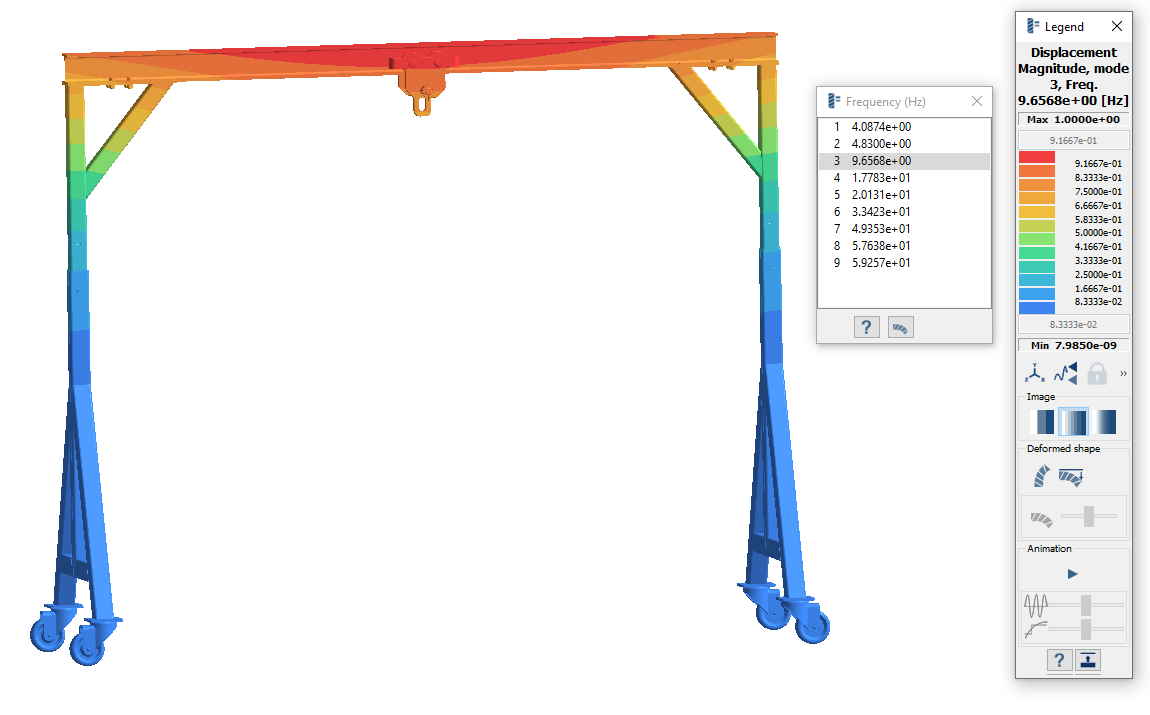The image size is (1150, 715).
Task: Select mode 8 frequency 5.7638e+01
Action: pyautogui.click(x=904, y=246)
